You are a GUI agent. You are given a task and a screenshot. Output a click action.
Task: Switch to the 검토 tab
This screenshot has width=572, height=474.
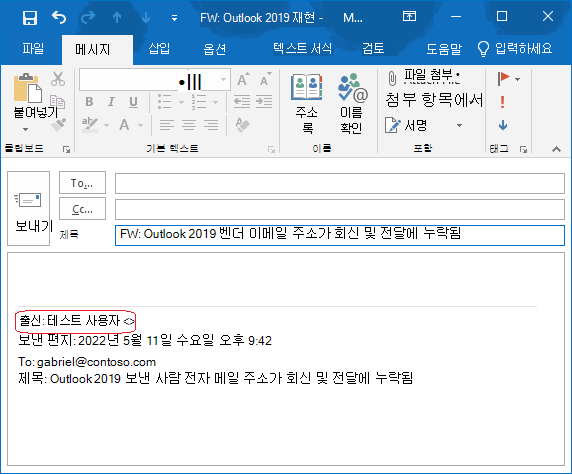tap(373, 48)
